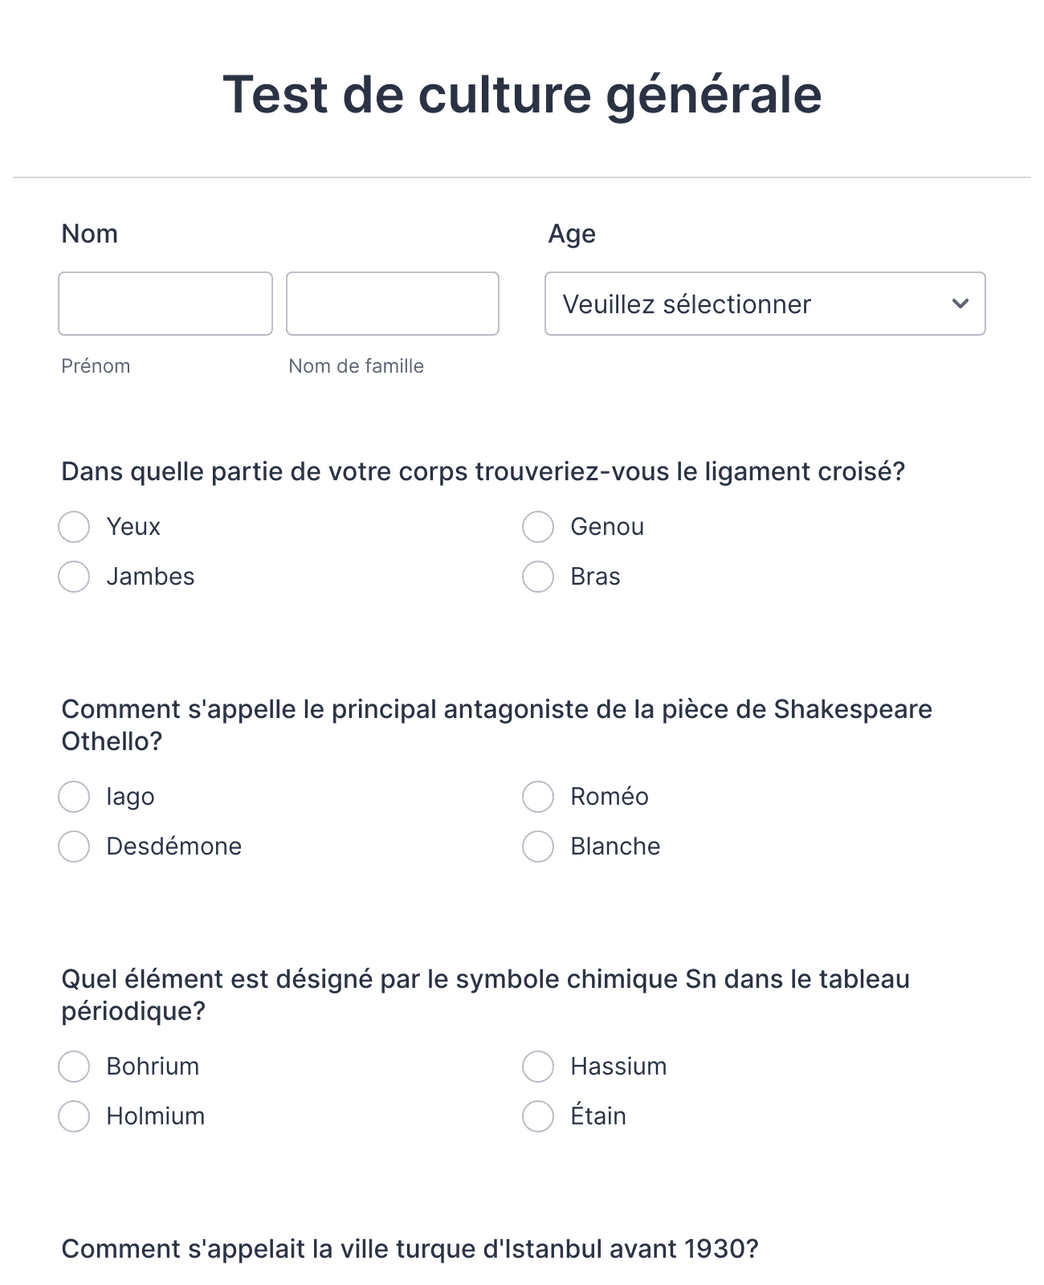Viewport: 1044px width, 1285px height.
Task: Click the chevron icon on the Age selector
Action: 959,304
